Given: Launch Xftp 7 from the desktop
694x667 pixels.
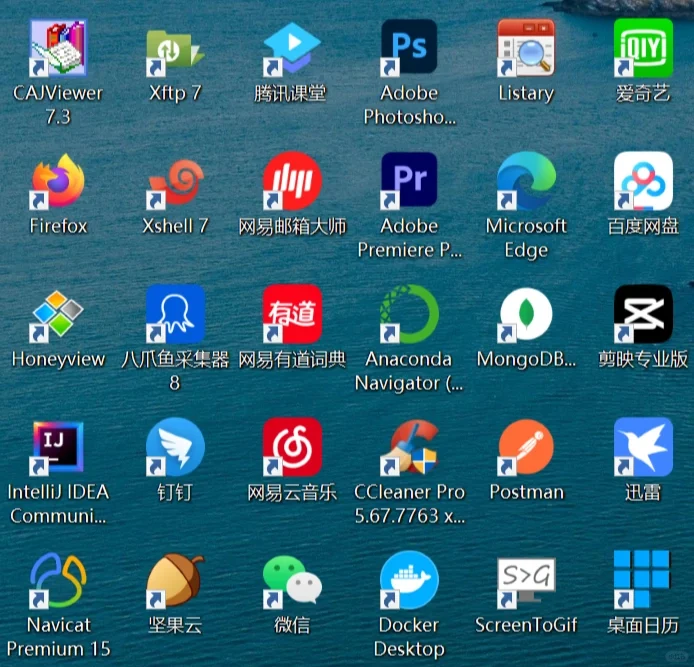Looking at the screenshot, I should pyautogui.click(x=175, y=48).
